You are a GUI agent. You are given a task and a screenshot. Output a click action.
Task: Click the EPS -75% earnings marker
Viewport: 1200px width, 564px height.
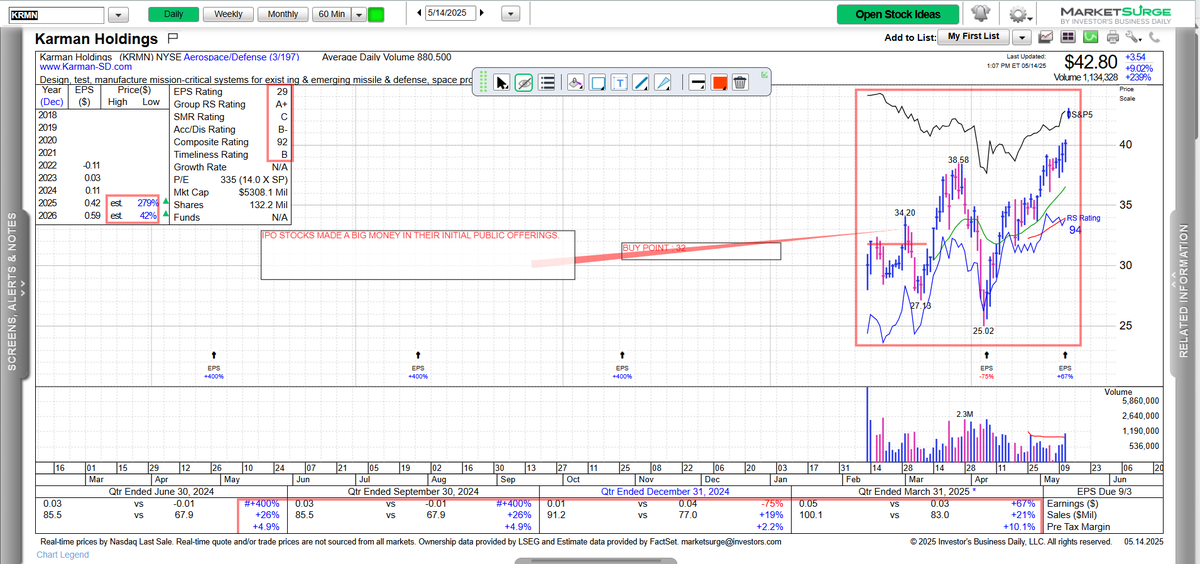click(x=986, y=368)
